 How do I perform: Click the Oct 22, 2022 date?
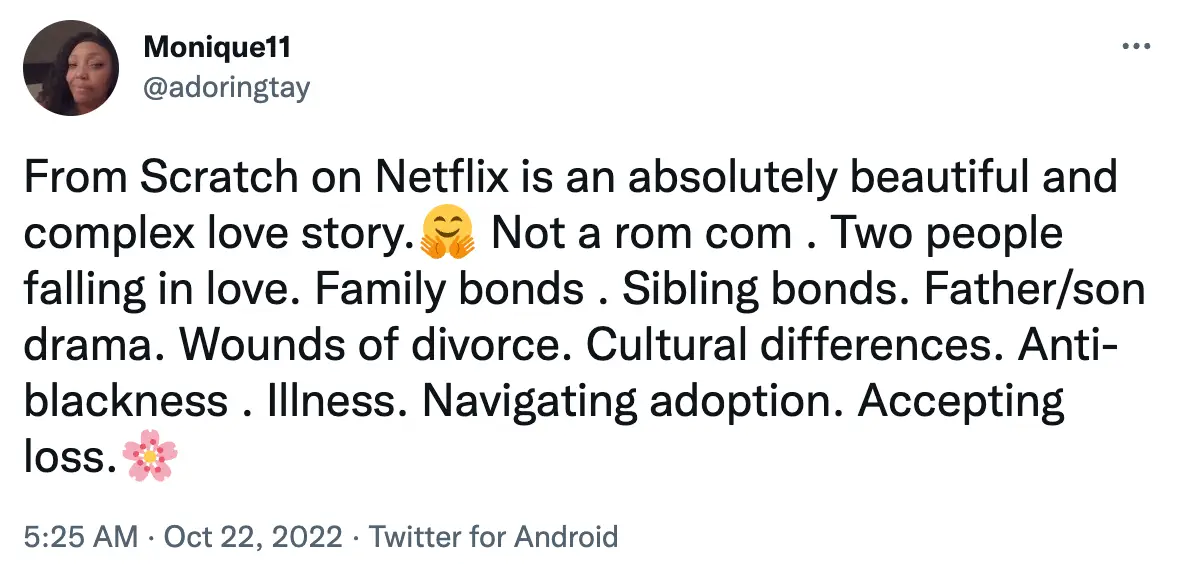tap(255, 537)
